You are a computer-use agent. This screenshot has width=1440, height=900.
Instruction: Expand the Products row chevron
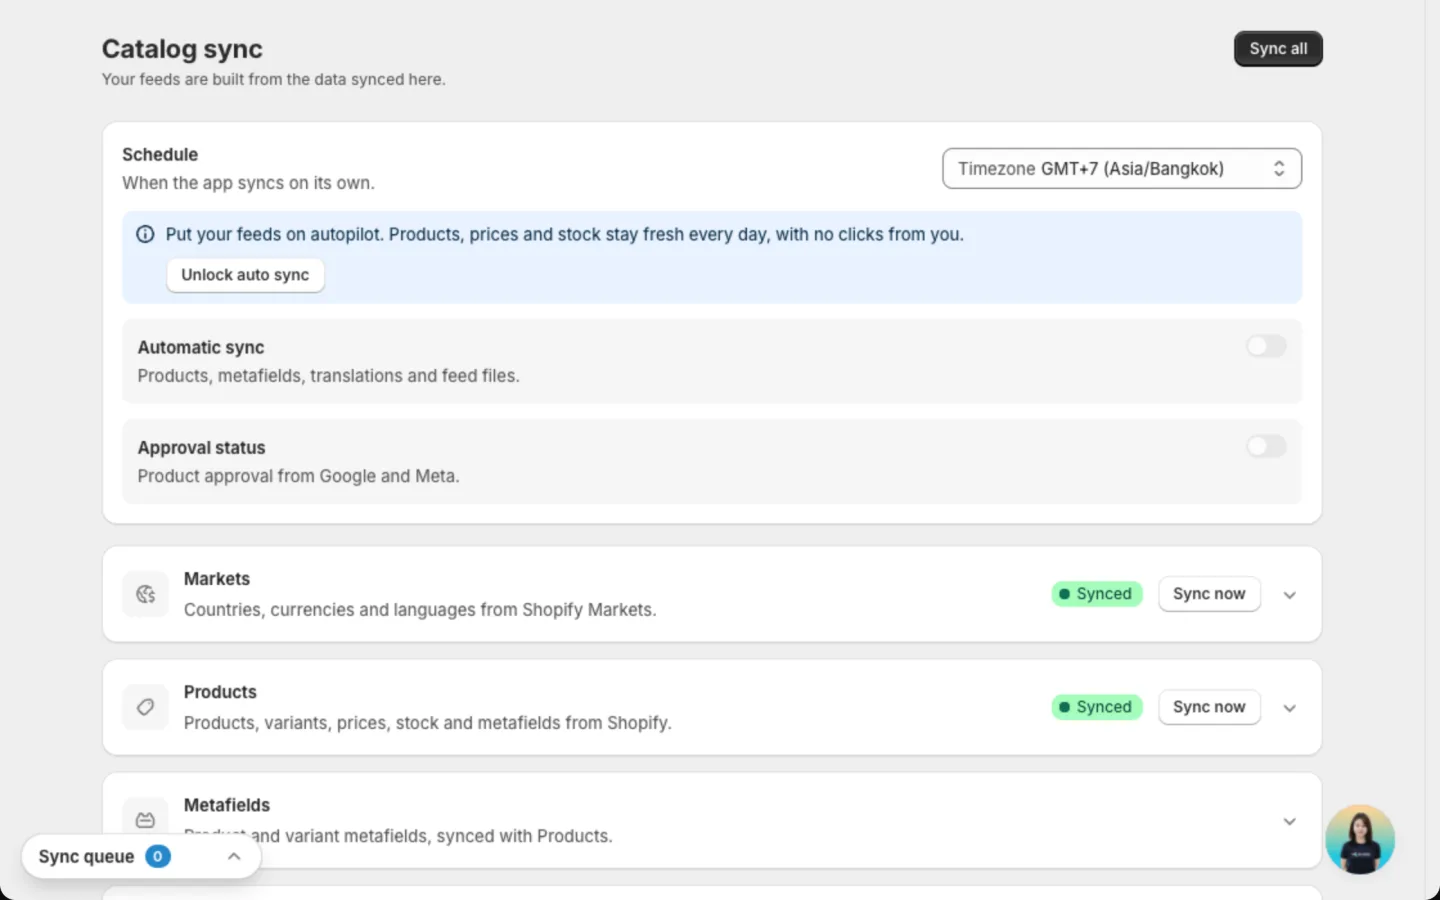click(1290, 708)
